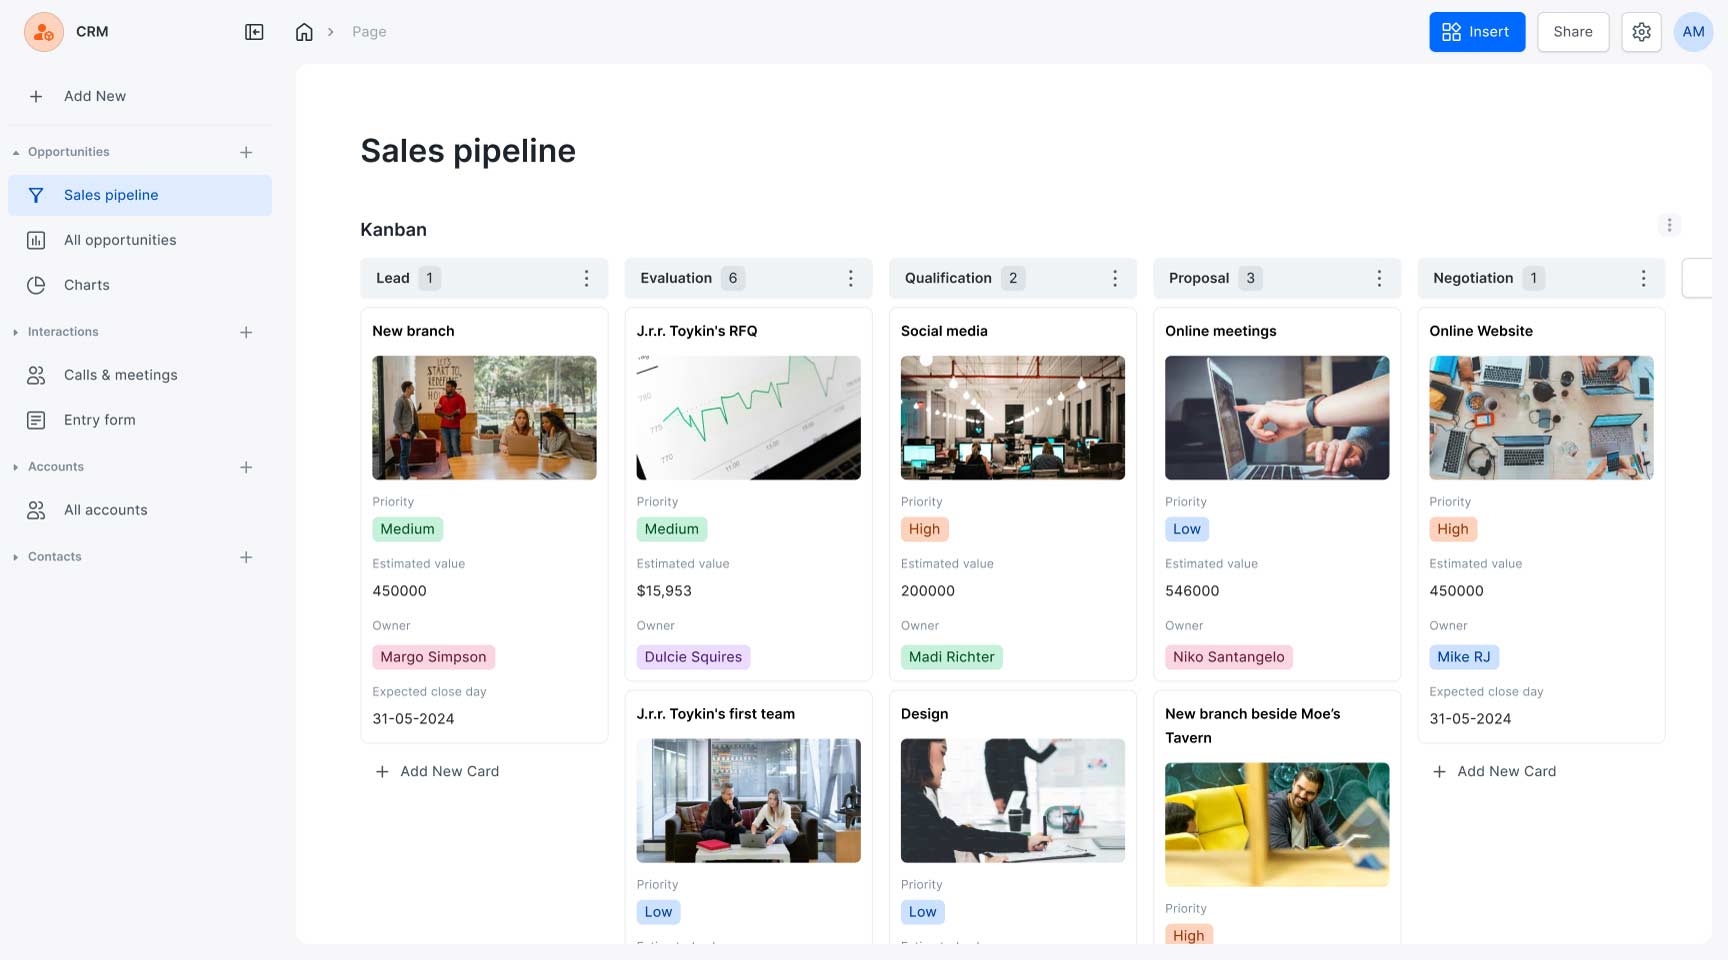The image size is (1728, 960).
Task: Open the Lead column three-dot menu
Action: 586,278
